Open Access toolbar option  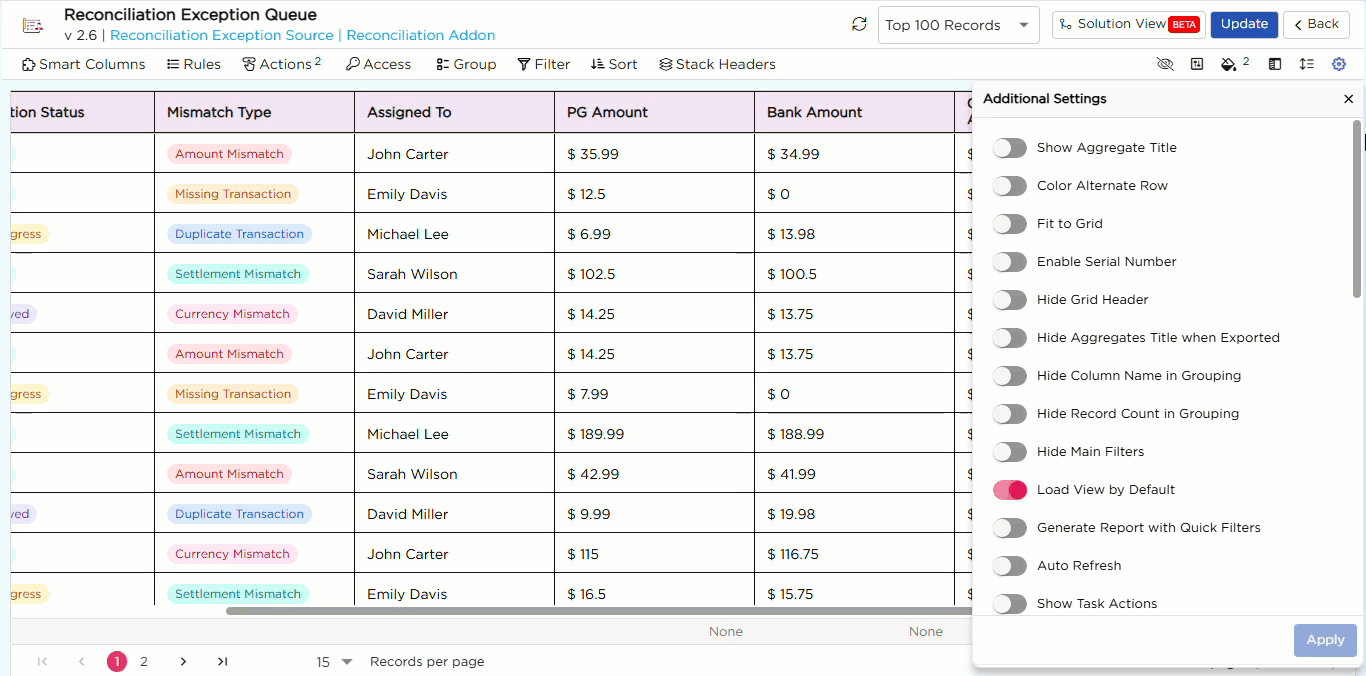[378, 64]
